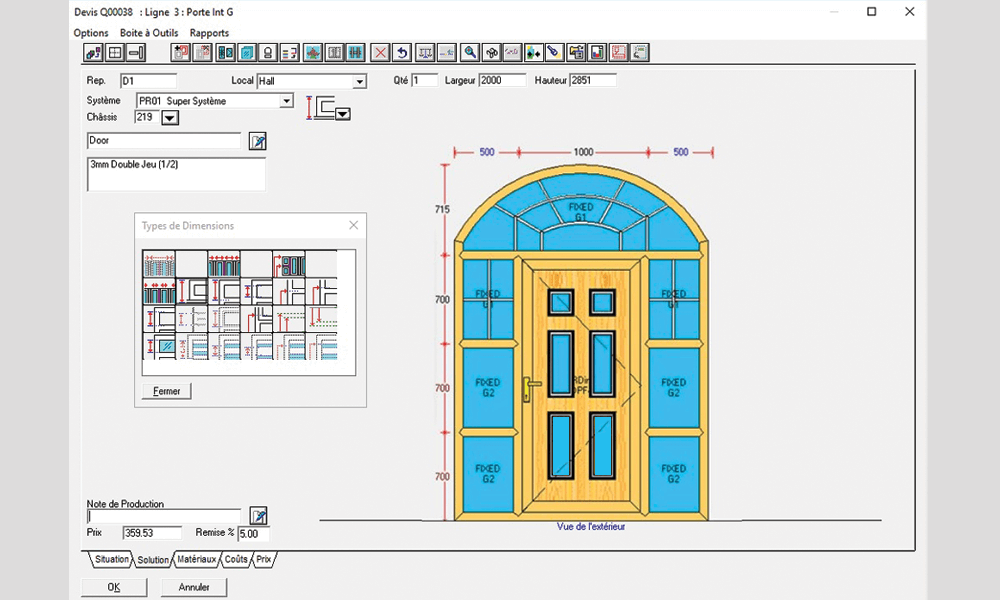Click the Hauteur field showing 2851
This screenshot has width=1000, height=600.
pyautogui.click(x=593, y=80)
